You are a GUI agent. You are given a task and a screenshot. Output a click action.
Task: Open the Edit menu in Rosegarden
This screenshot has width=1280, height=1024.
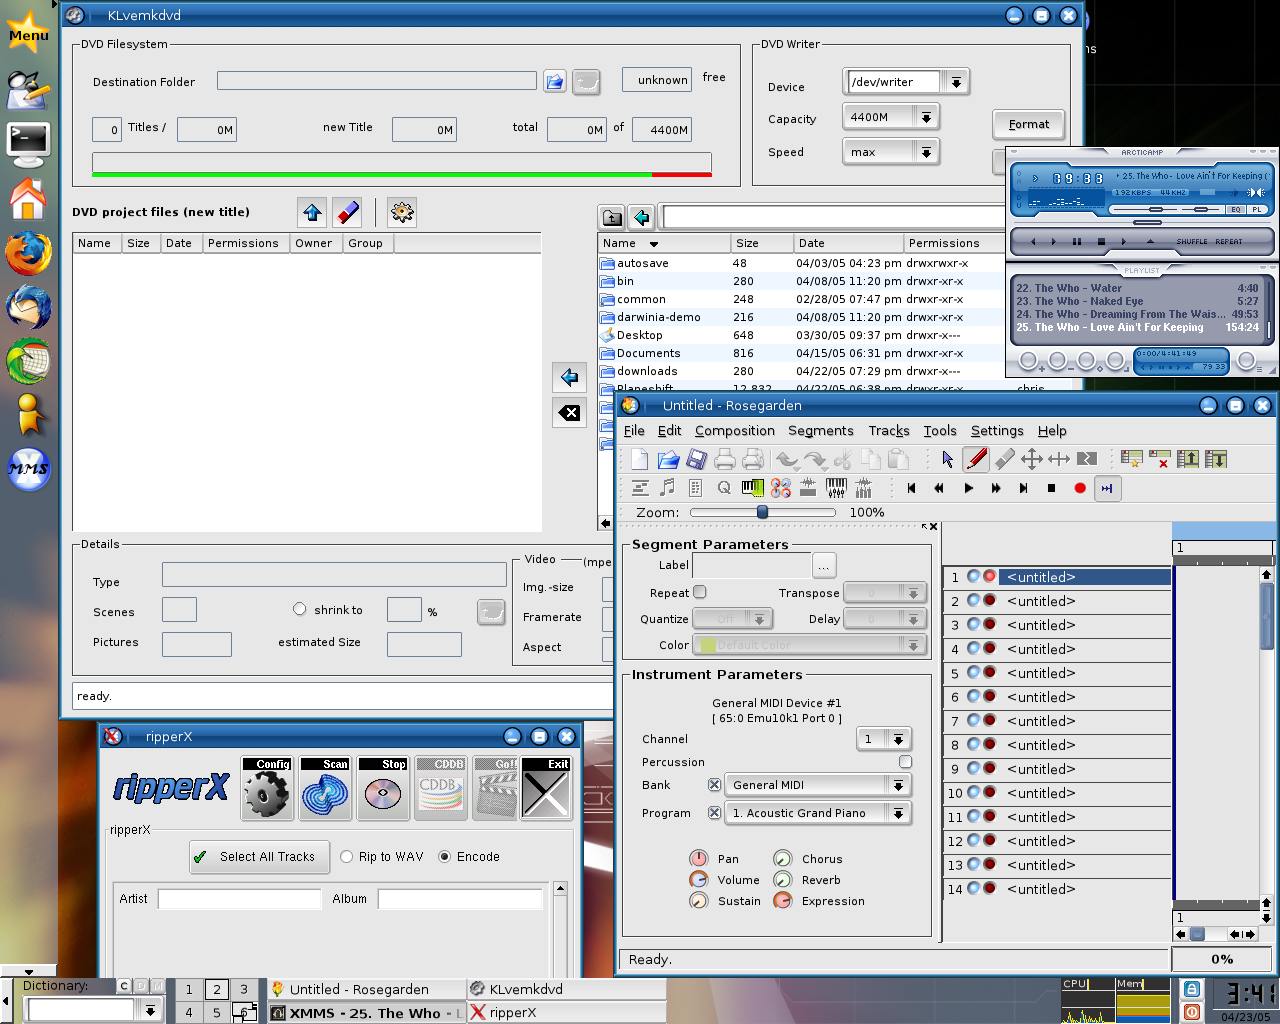coord(669,431)
